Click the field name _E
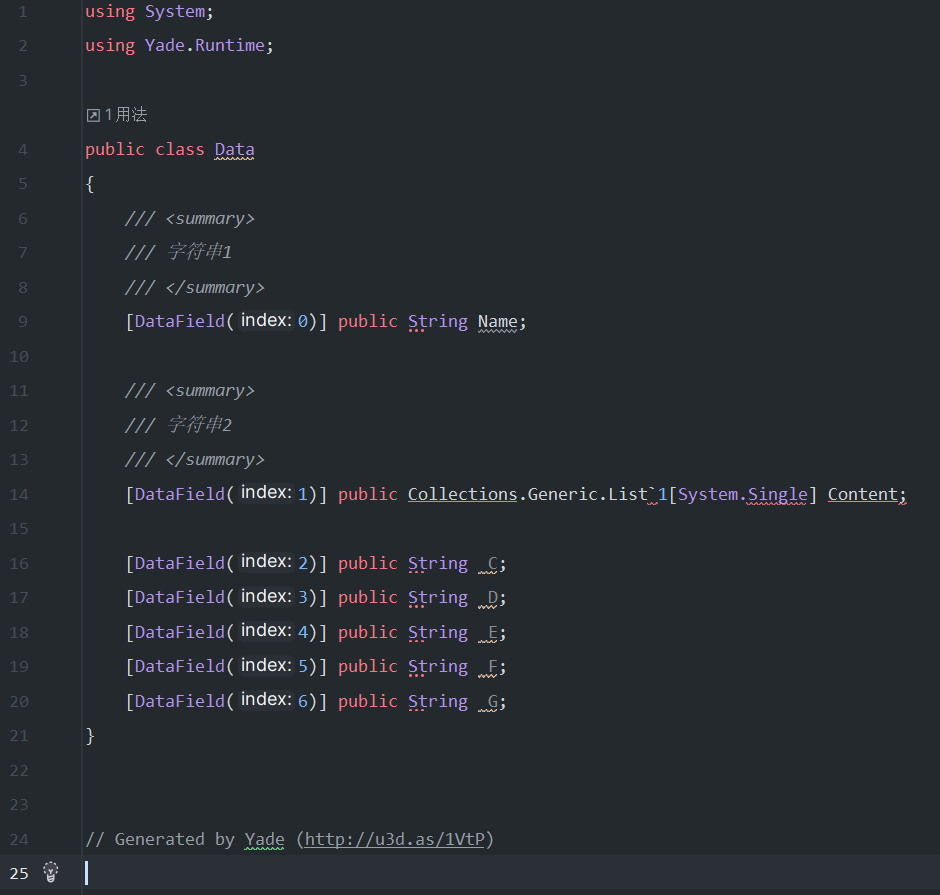940x895 pixels. click(x=487, y=632)
